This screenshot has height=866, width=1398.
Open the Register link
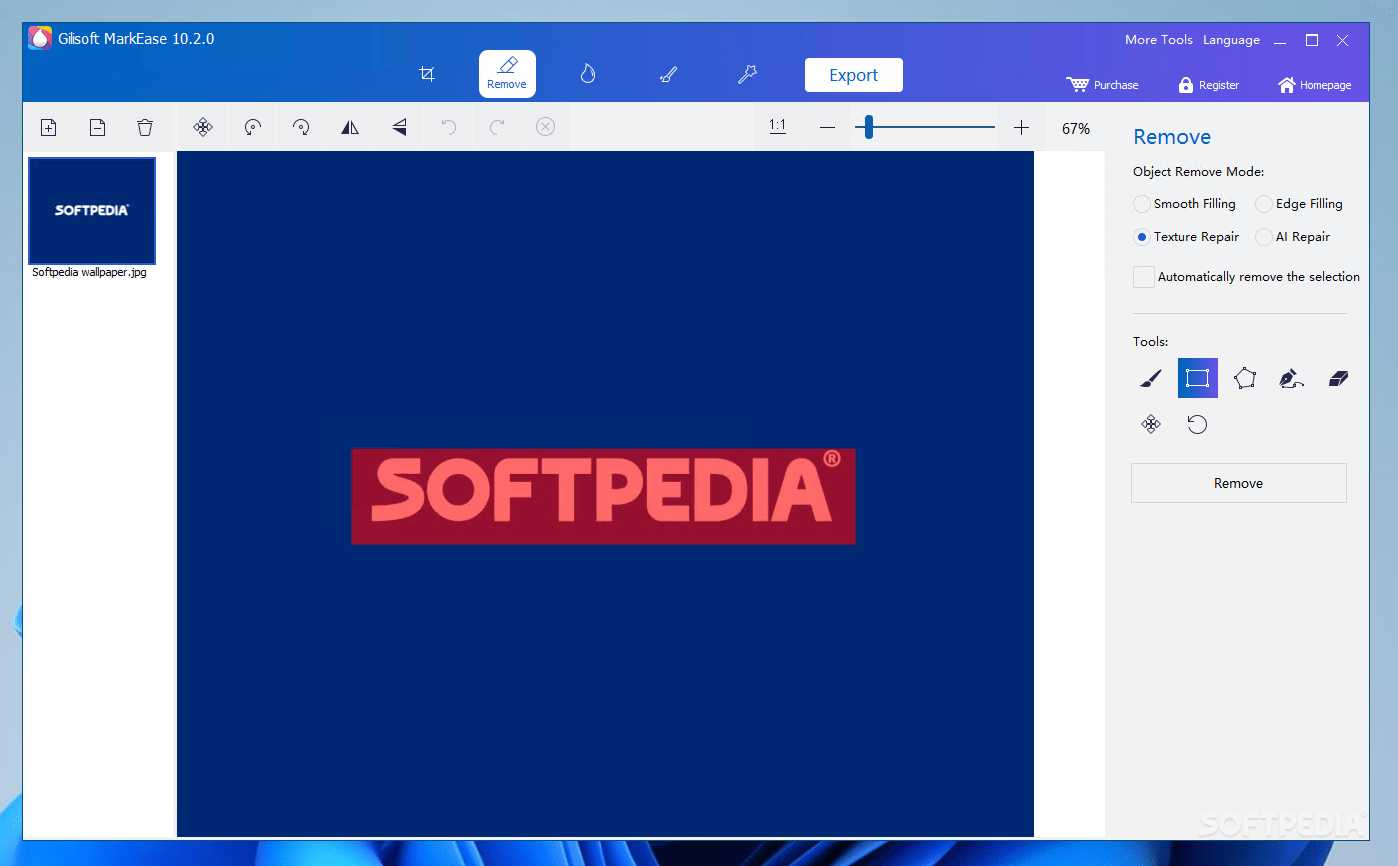(1208, 85)
